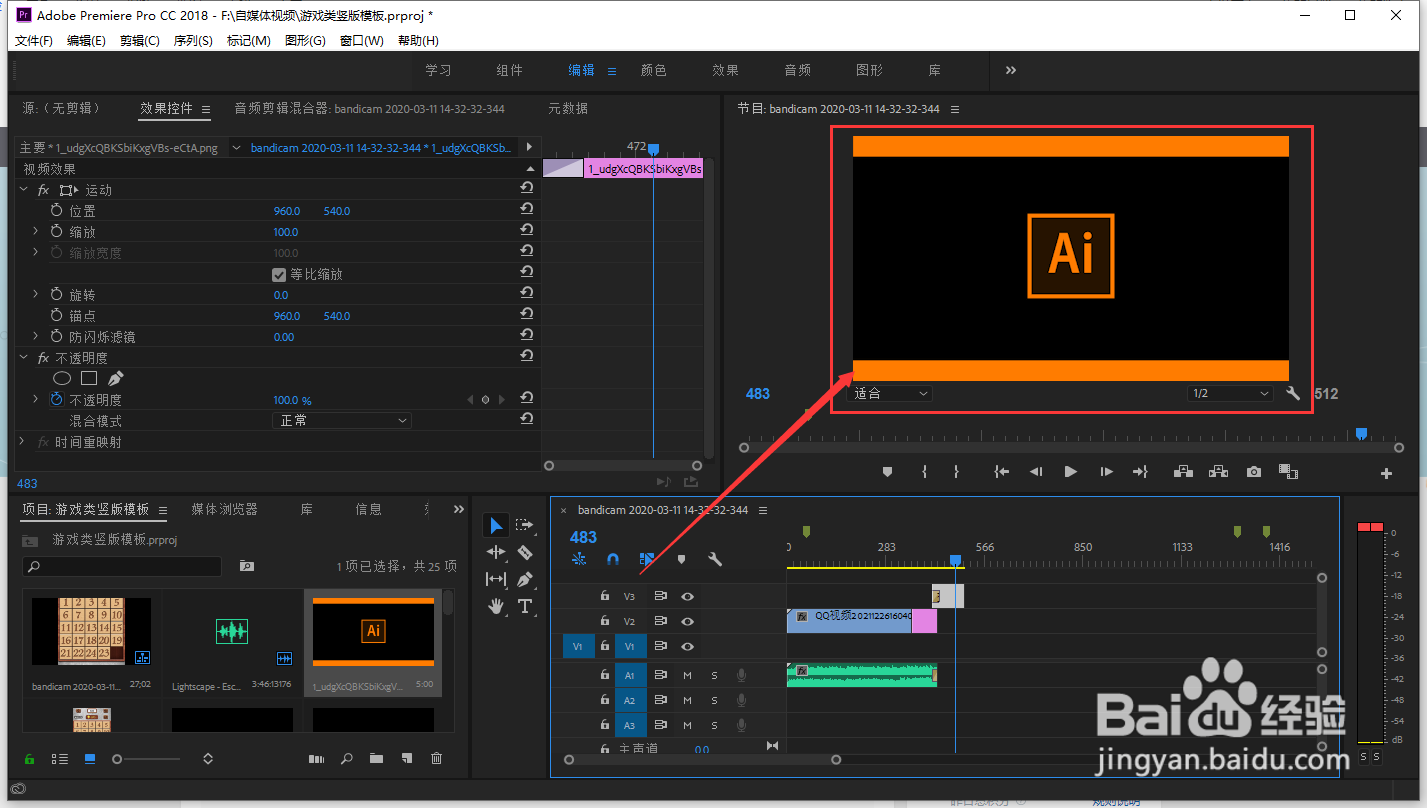The height and width of the screenshot is (808, 1427).
Task: Select the Razor tool
Action: 525,552
